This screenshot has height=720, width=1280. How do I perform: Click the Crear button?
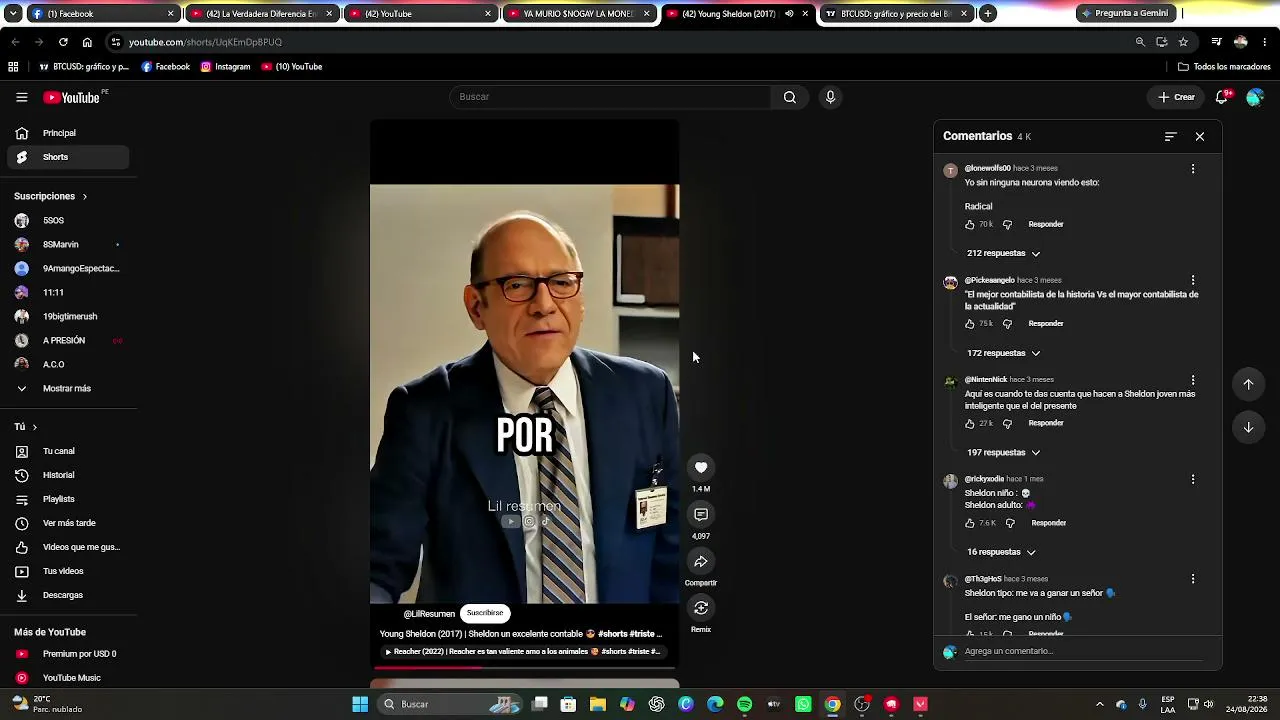click(1177, 97)
